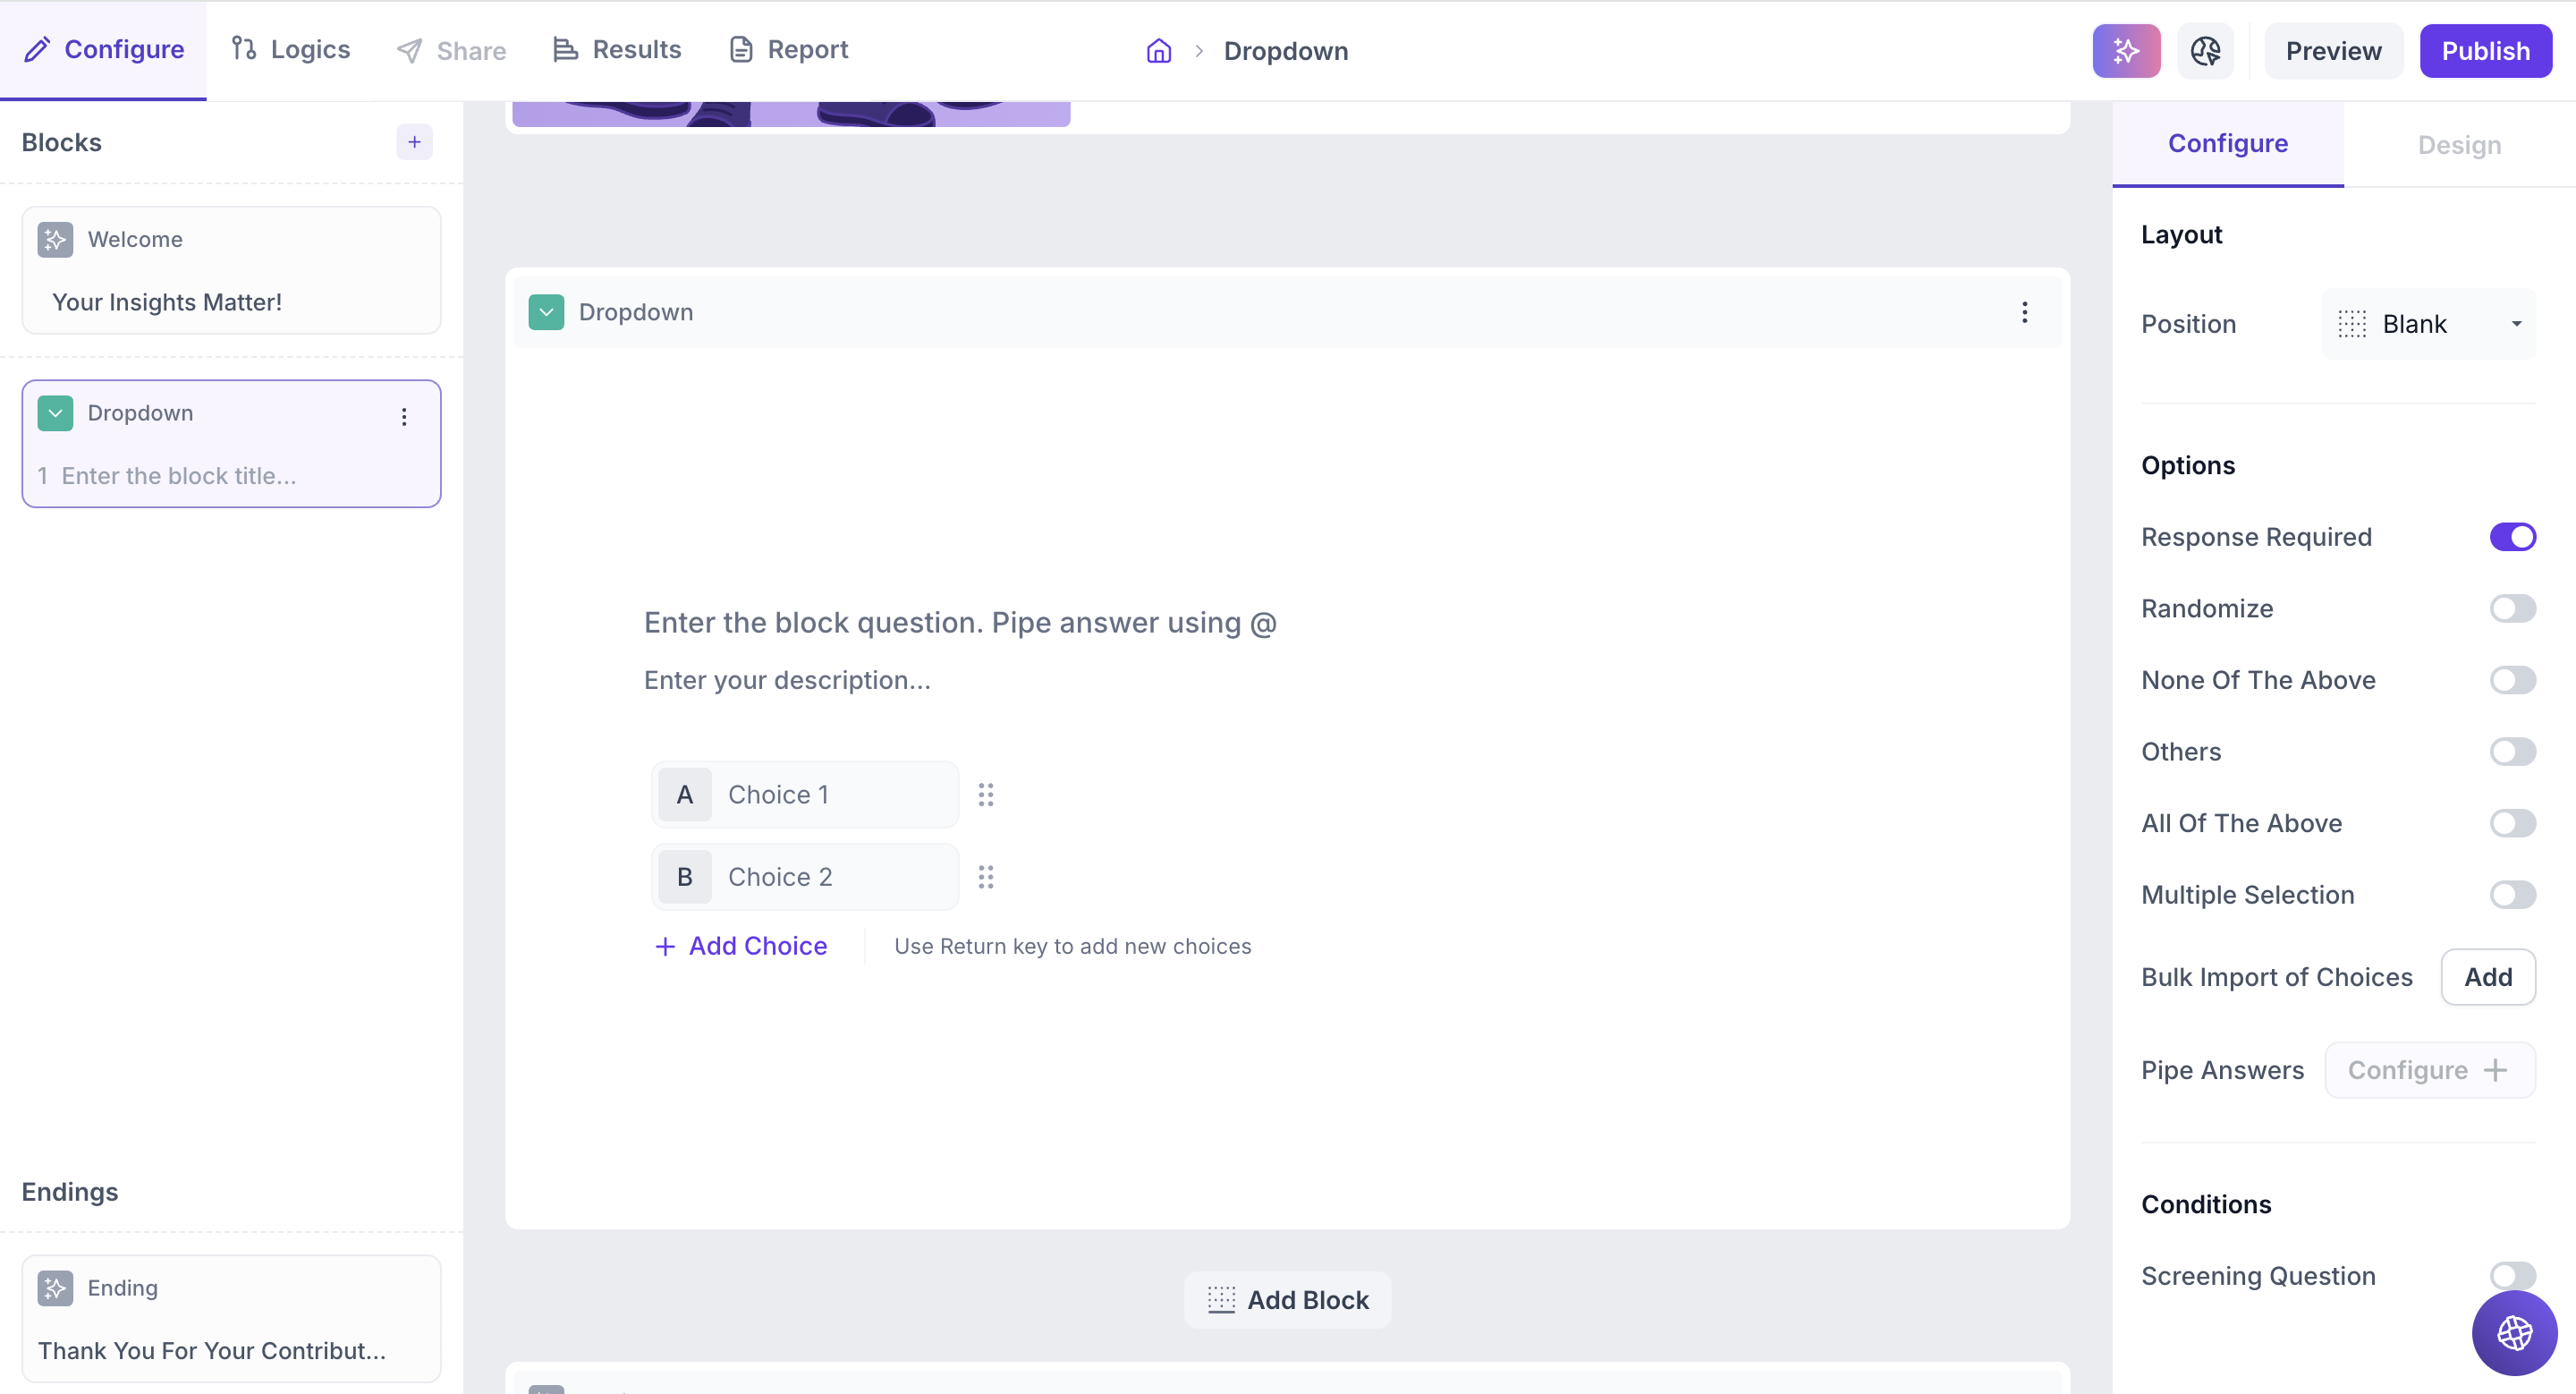The width and height of the screenshot is (2576, 1394).
Task: Click the block question input field
Action: coord(960,623)
